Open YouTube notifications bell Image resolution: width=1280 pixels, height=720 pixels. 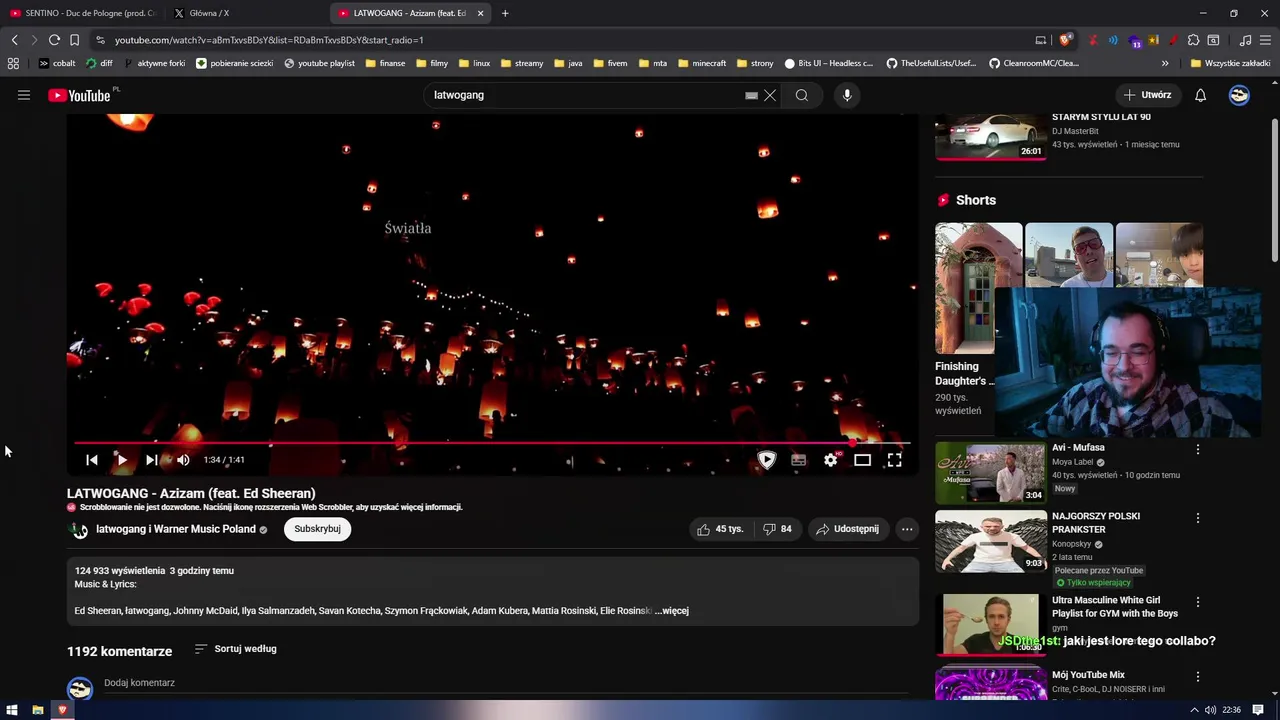pos(1201,95)
